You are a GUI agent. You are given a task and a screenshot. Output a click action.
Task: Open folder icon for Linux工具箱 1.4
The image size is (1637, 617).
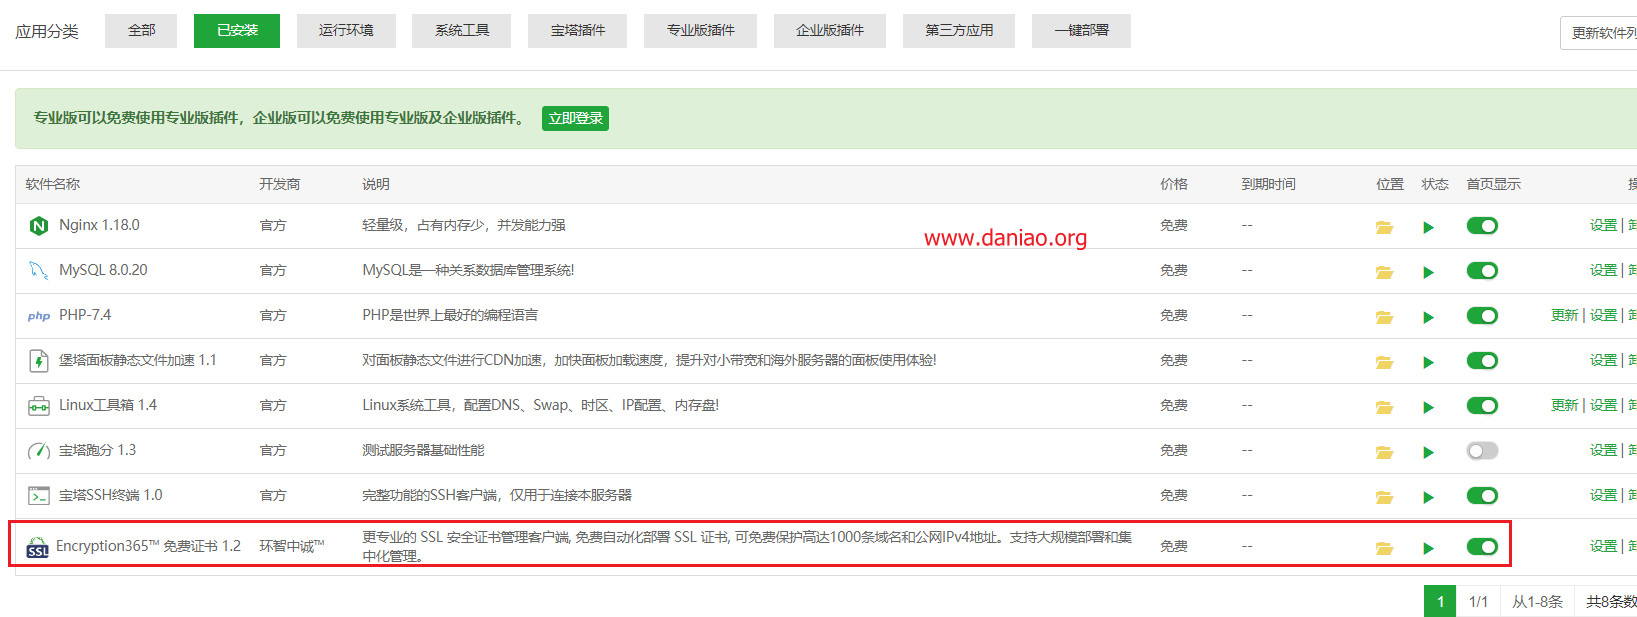pos(1384,407)
